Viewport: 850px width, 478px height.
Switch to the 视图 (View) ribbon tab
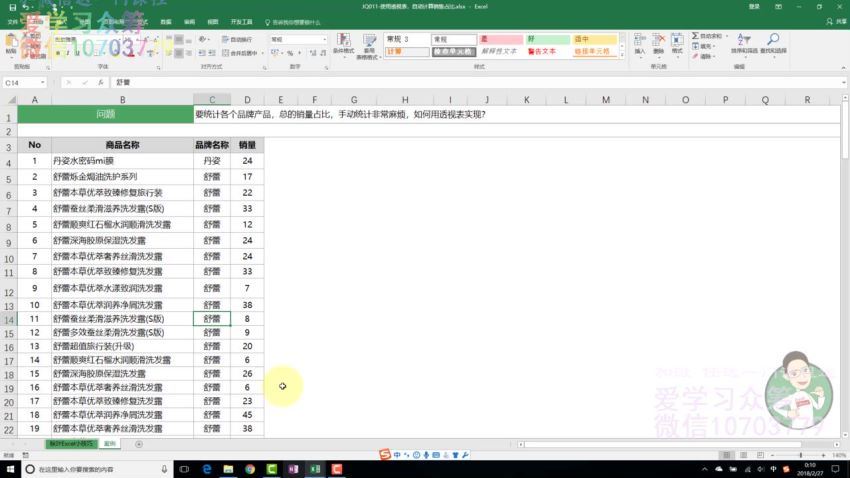[x=212, y=21]
